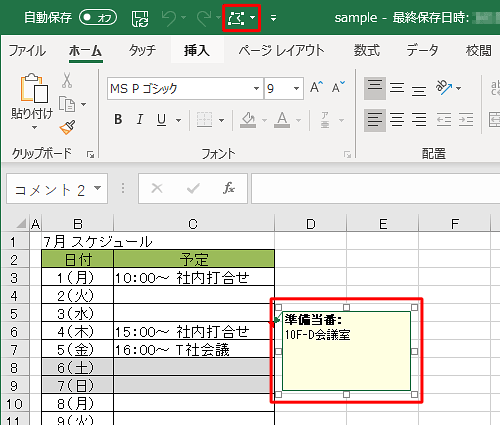Click the Format Painter brush icon
Image resolution: width=500 pixels, height=425 pixels.
[67, 128]
